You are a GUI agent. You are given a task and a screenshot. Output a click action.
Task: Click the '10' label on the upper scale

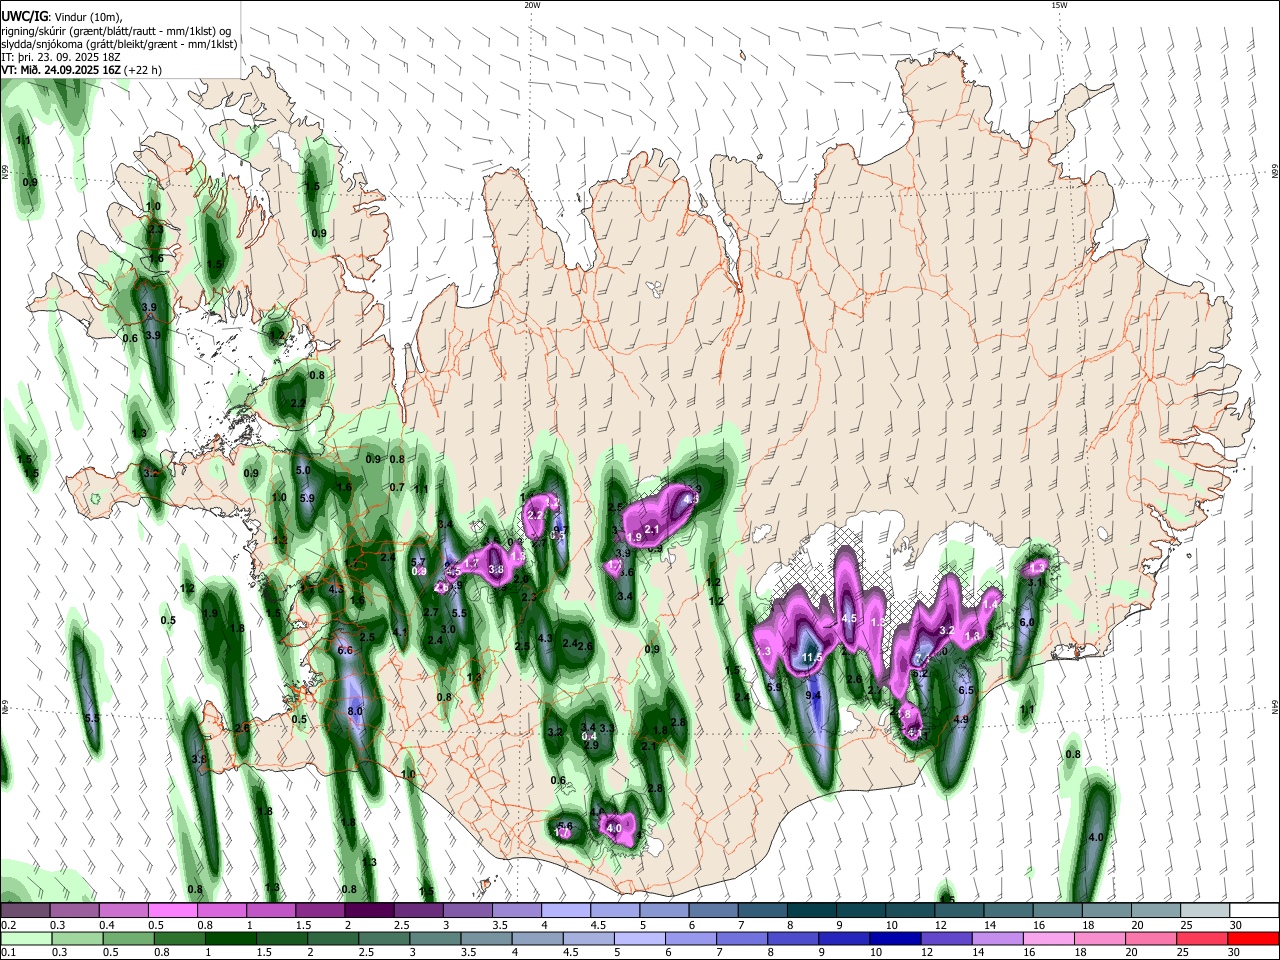pyautogui.click(x=891, y=925)
